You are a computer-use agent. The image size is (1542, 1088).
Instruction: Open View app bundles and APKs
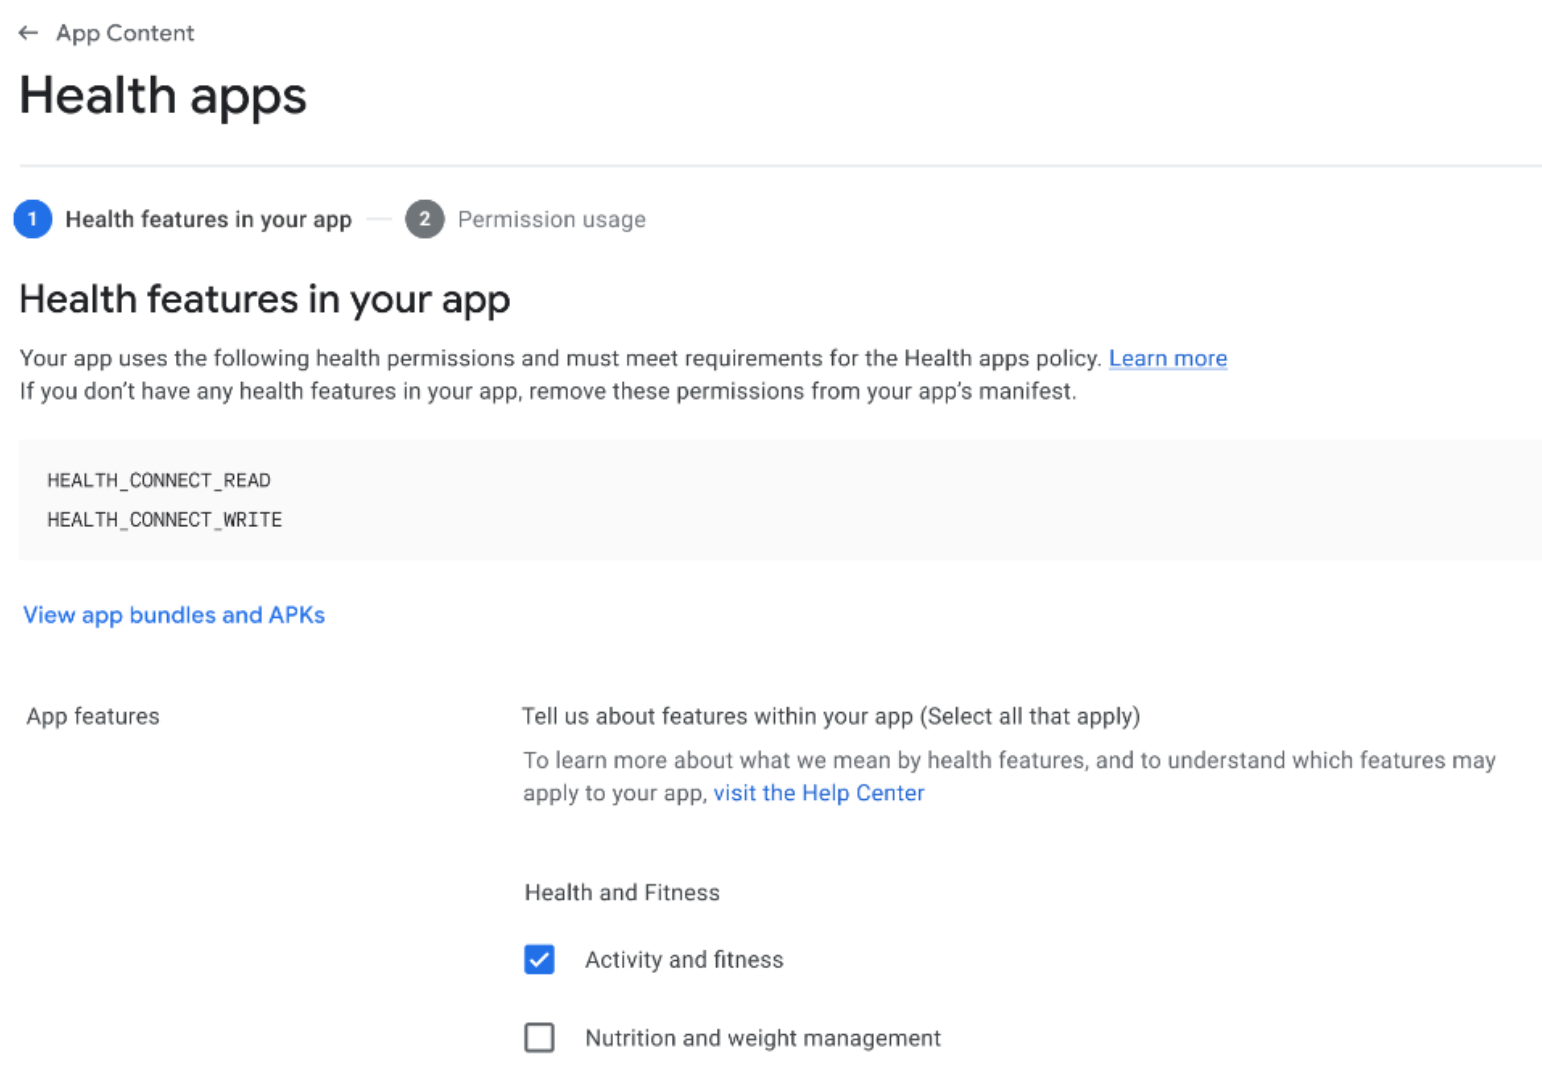[x=173, y=614]
